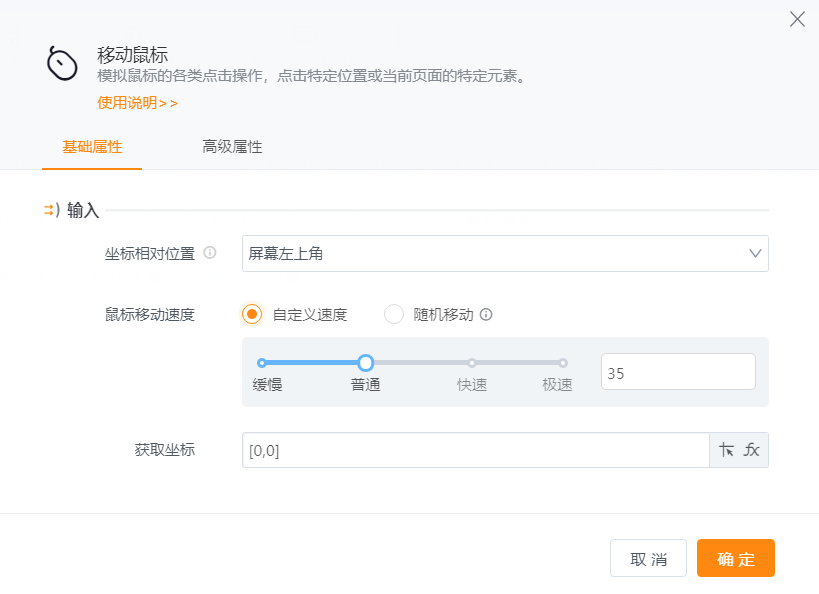This screenshot has height=594, width=819.
Task: Click info icon beside 坐标相对位置
Action: [x=210, y=253]
